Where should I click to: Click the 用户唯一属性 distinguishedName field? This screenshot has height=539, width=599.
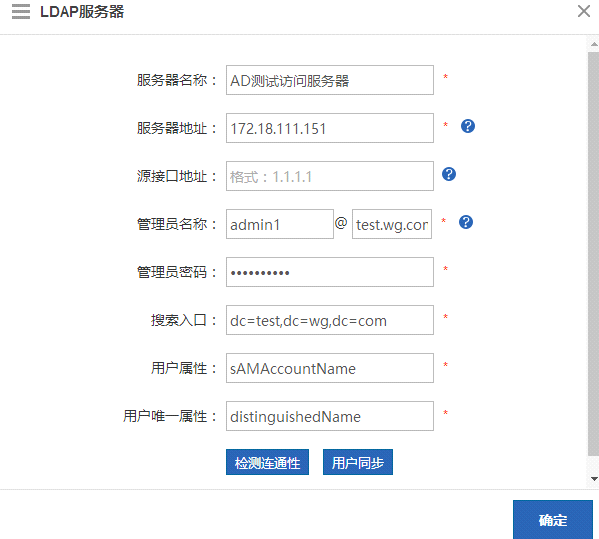pos(330,416)
